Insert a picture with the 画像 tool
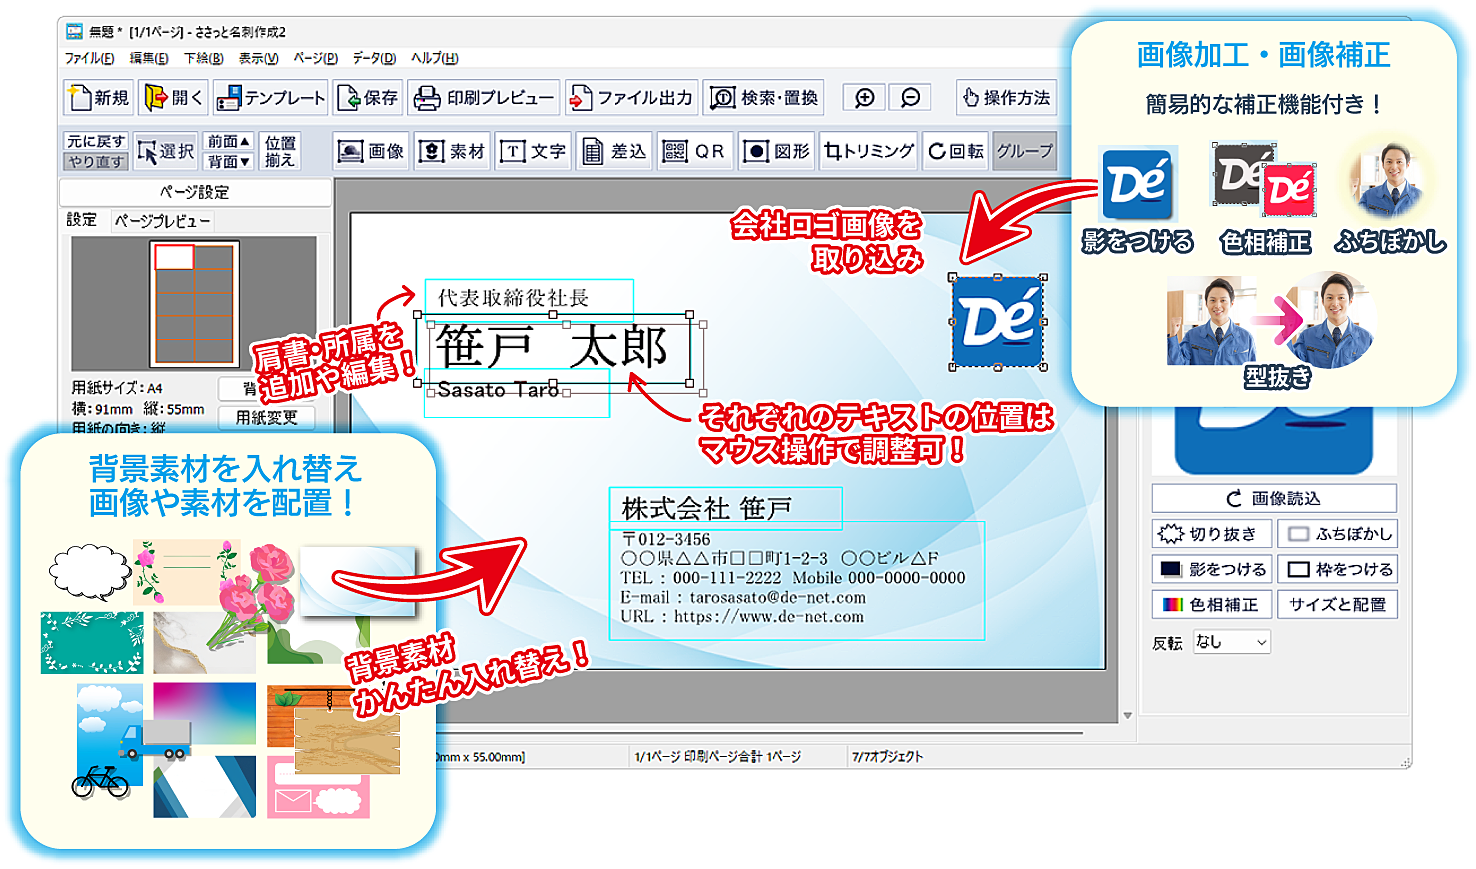Screen dimensions: 1476x869 (x=370, y=151)
